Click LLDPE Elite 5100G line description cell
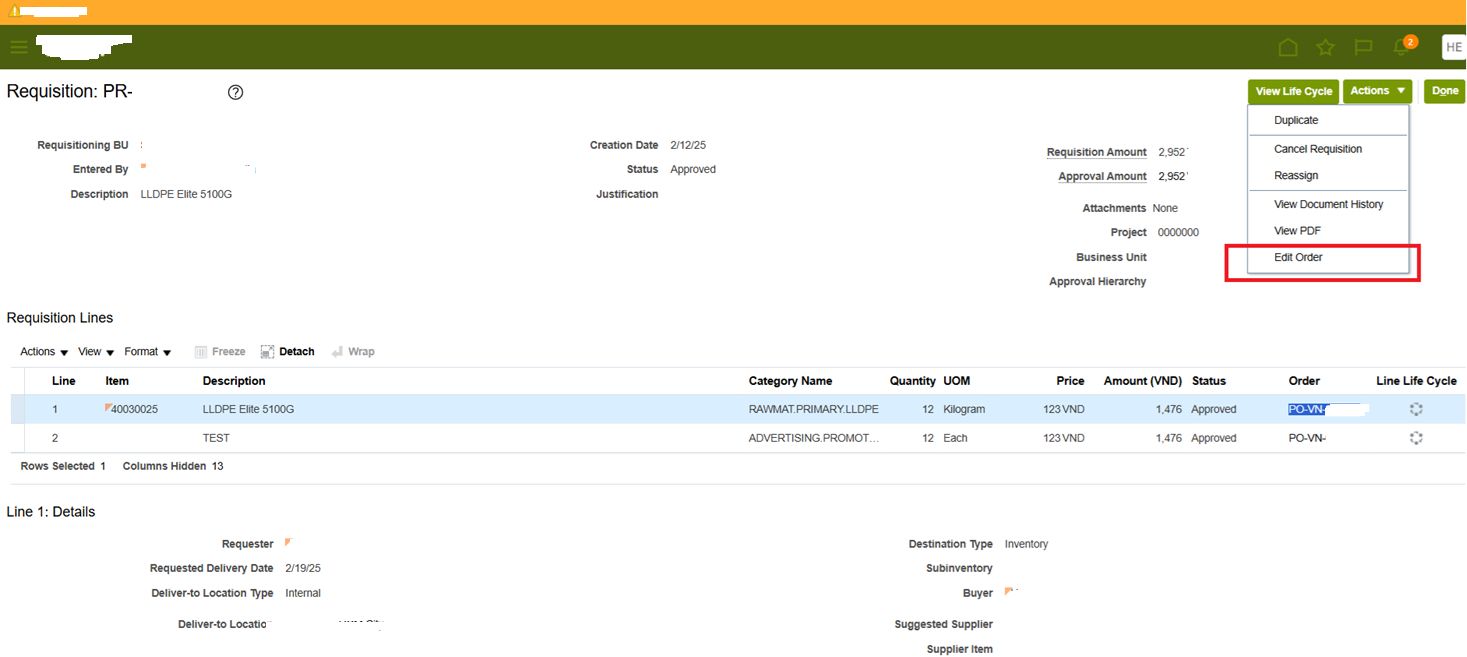1467x657 pixels. [248, 409]
